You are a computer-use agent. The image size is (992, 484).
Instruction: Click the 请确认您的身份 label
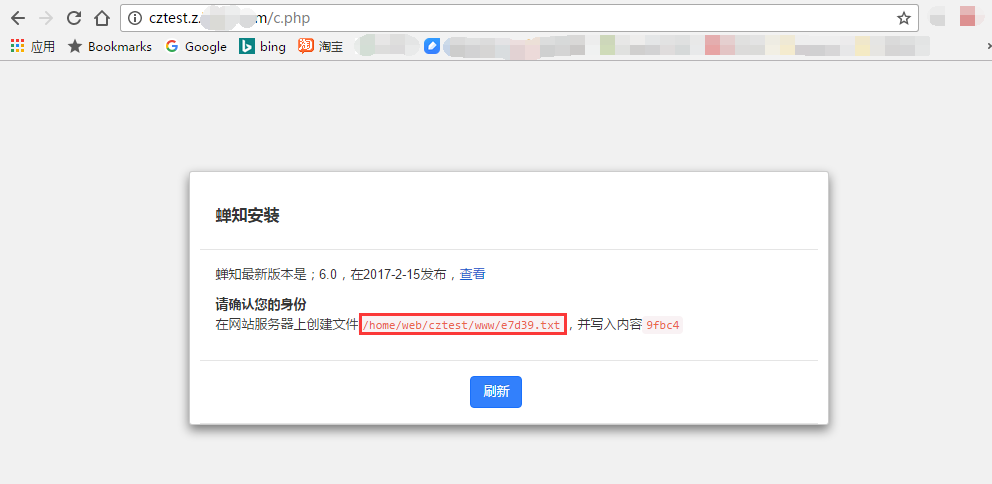261,304
